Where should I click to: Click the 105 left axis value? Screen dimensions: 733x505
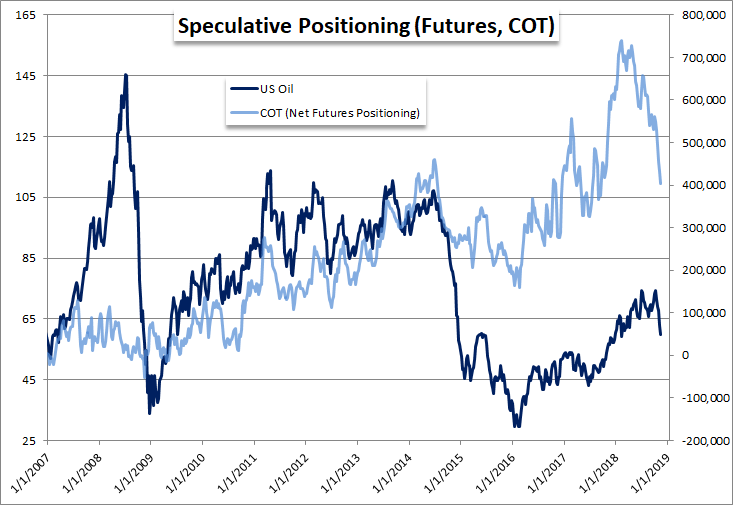25,197
